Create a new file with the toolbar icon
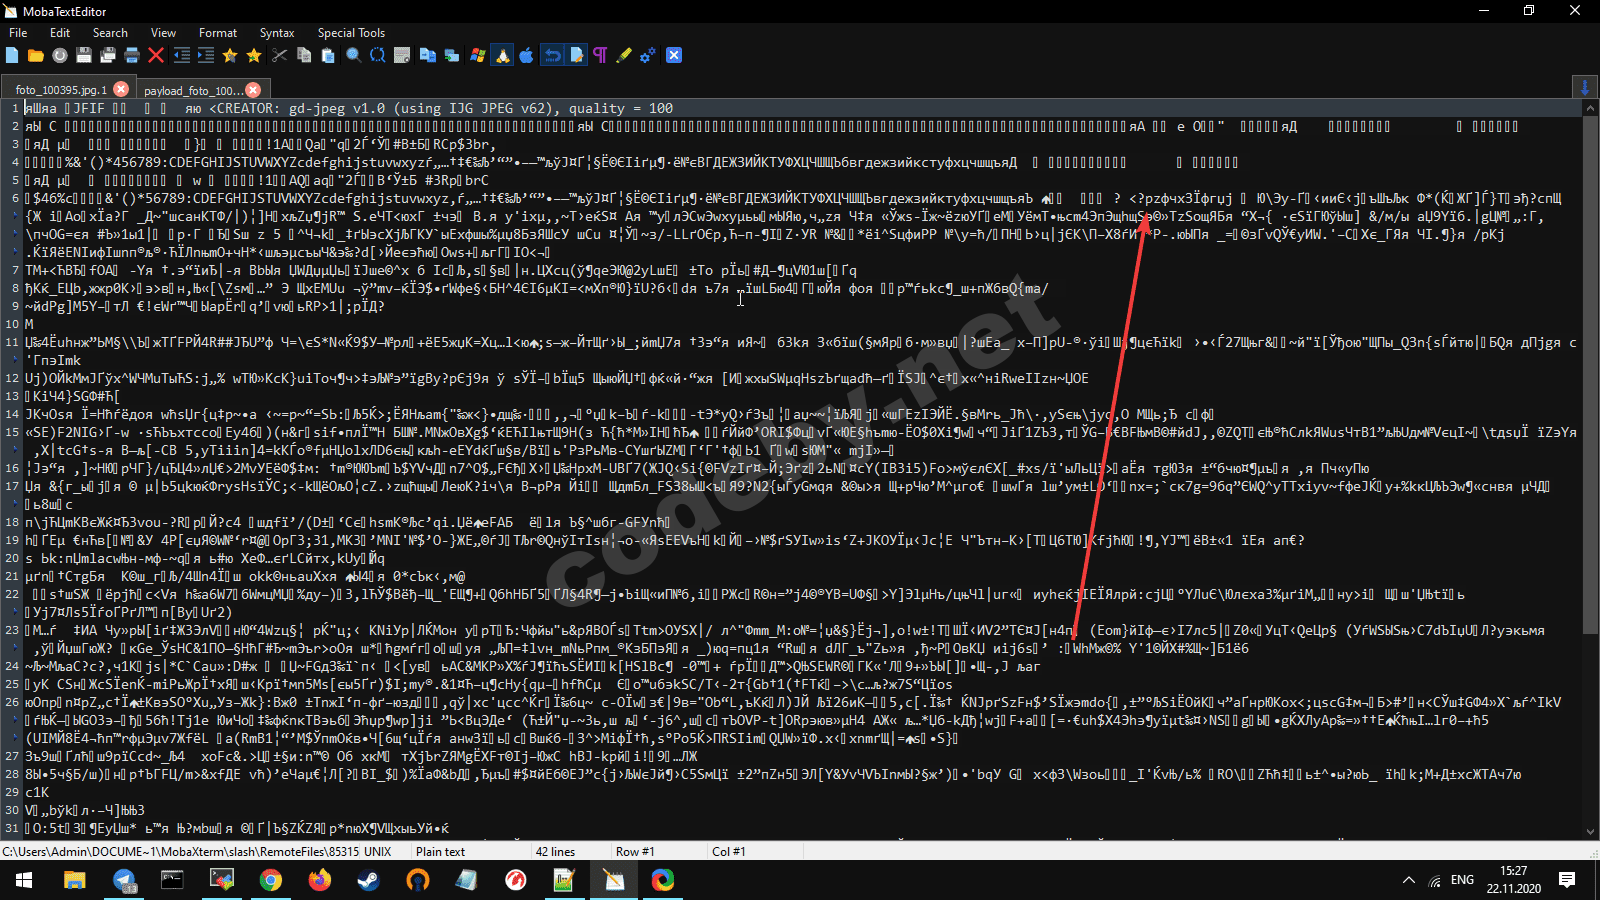 [12, 56]
